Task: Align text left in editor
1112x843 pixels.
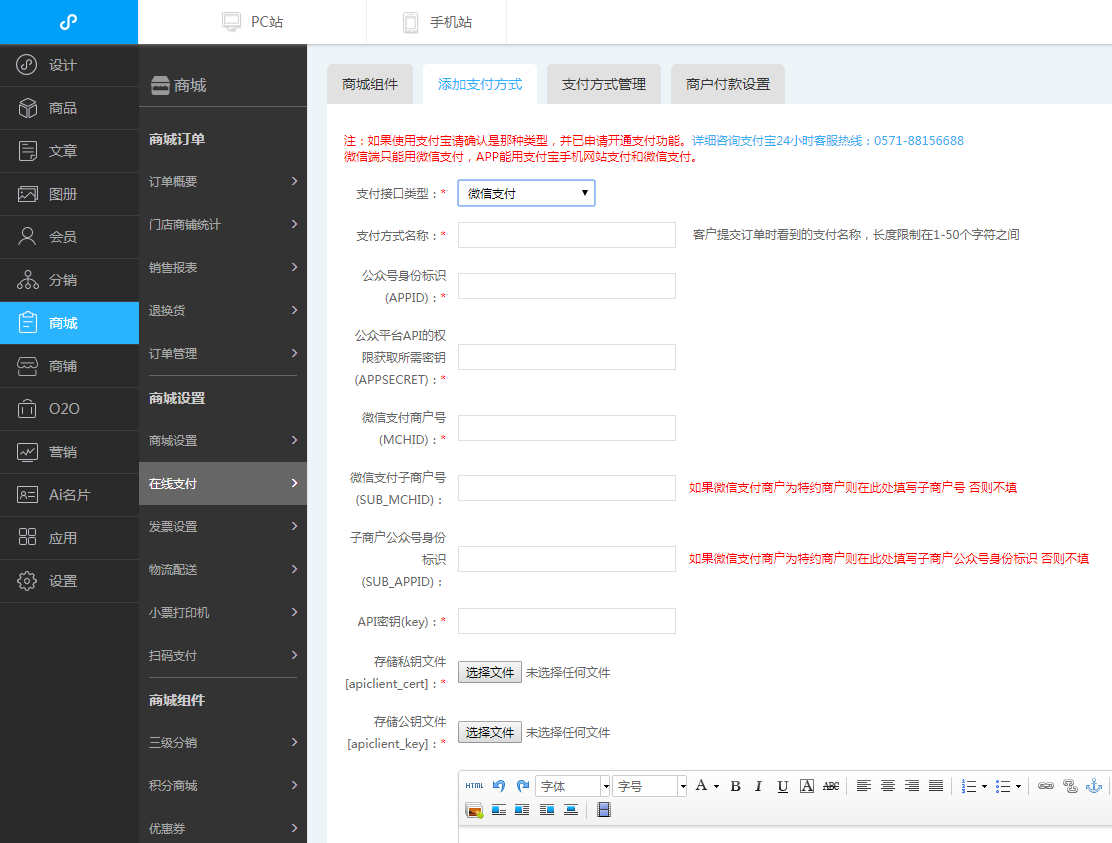Action: tap(864, 786)
